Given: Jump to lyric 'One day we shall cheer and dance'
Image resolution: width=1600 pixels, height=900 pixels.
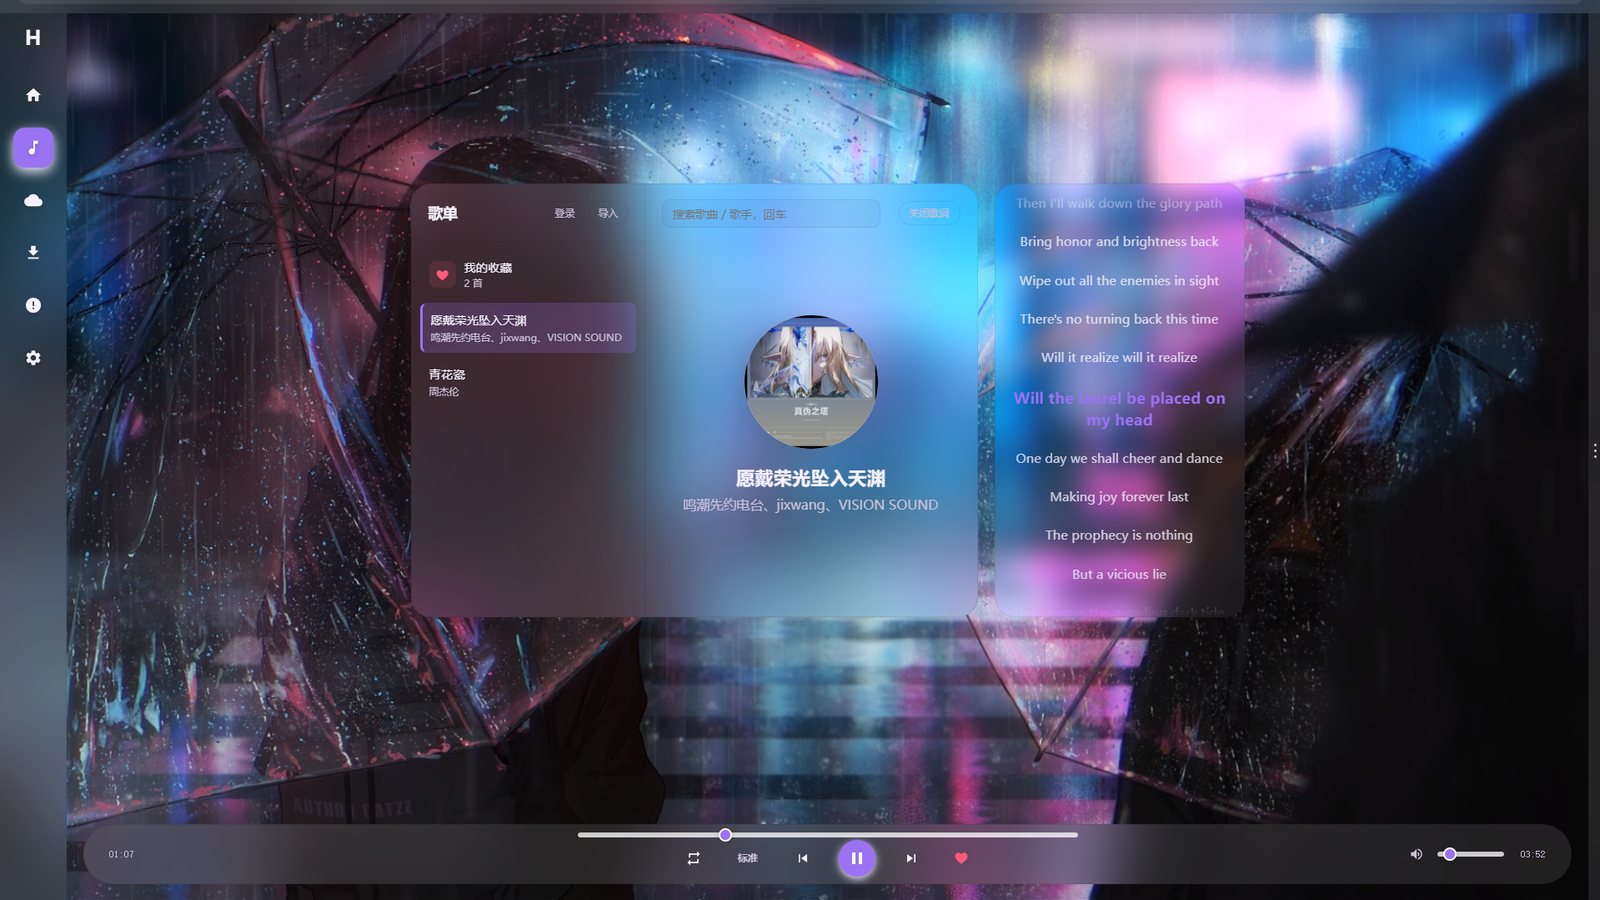Looking at the screenshot, I should [x=1119, y=459].
